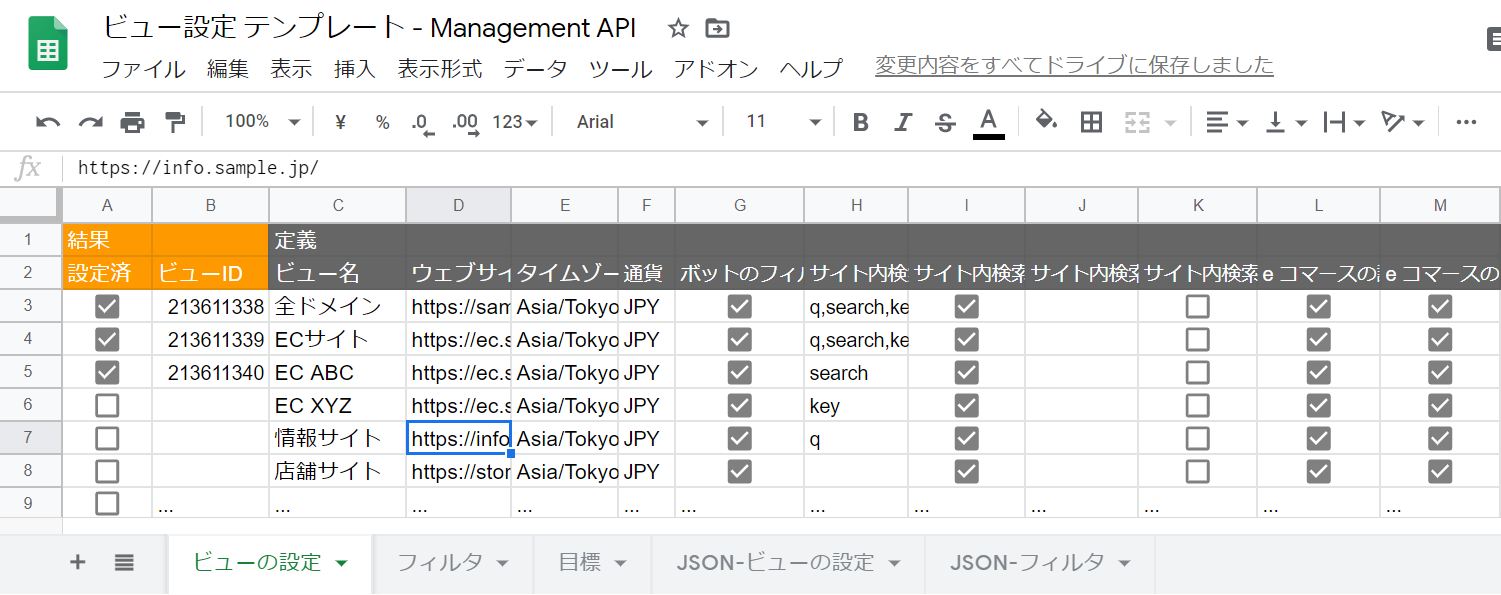Viewport: 1501px width, 595px height.
Task: Decrease decimal places
Action: pyautogui.click(x=423, y=123)
